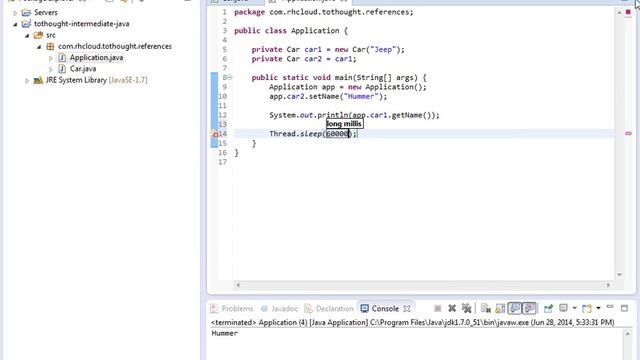Toggle Scroll Lock in the Console toolbar
The width and height of the screenshot is (640, 360).
[x=500, y=309]
